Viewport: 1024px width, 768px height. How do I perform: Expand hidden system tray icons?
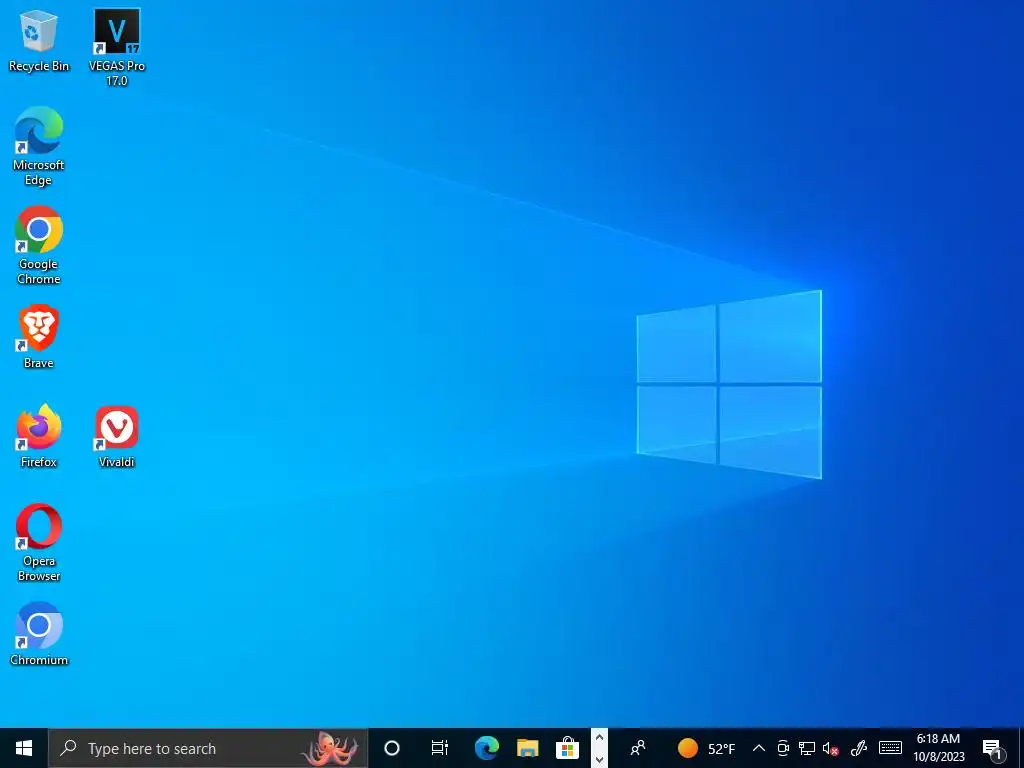758,748
